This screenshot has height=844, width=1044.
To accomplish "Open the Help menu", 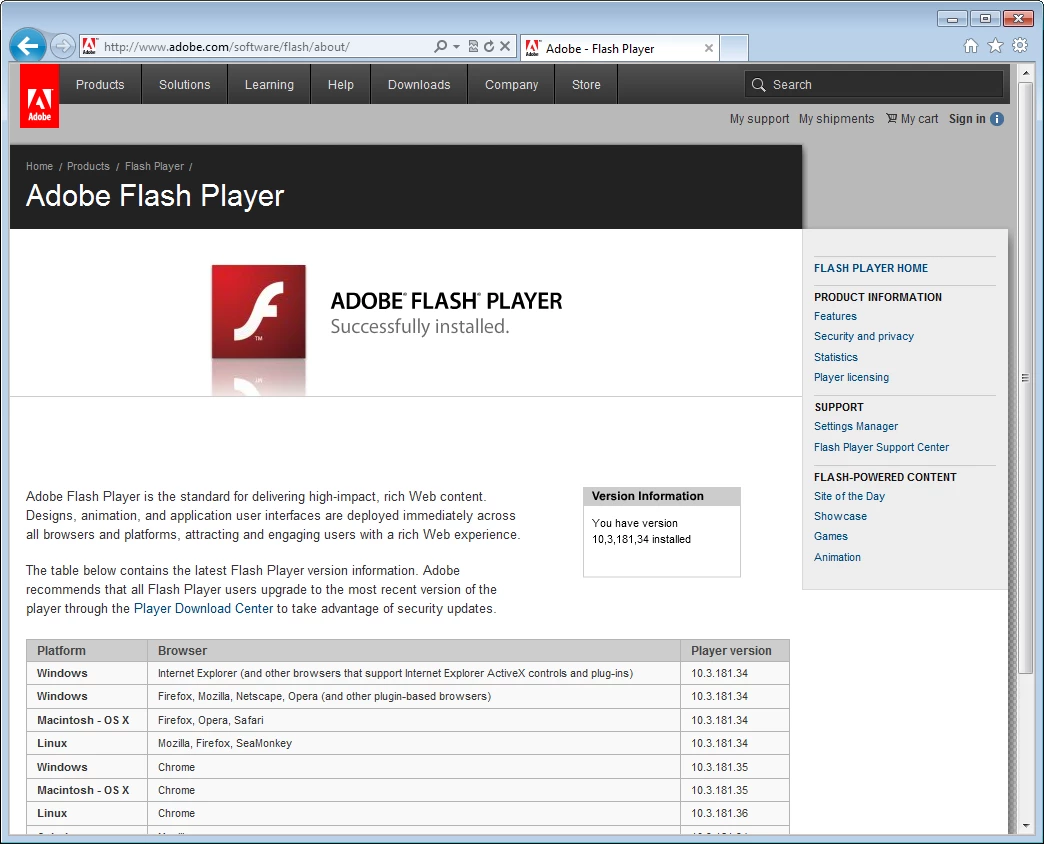I will (x=340, y=85).
